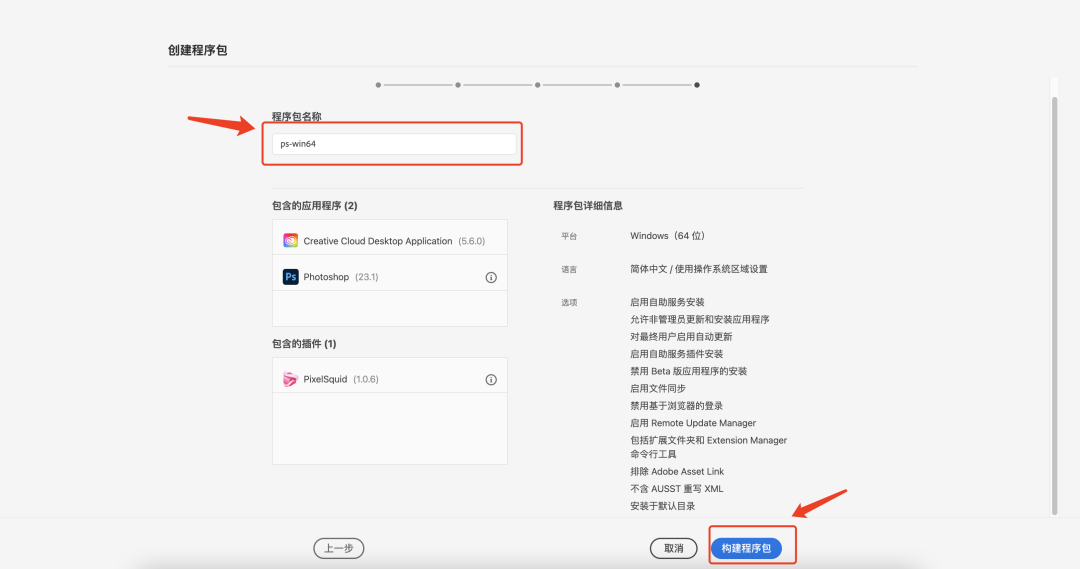Click the 包含的应用程序 (2) heading

[315, 206]
